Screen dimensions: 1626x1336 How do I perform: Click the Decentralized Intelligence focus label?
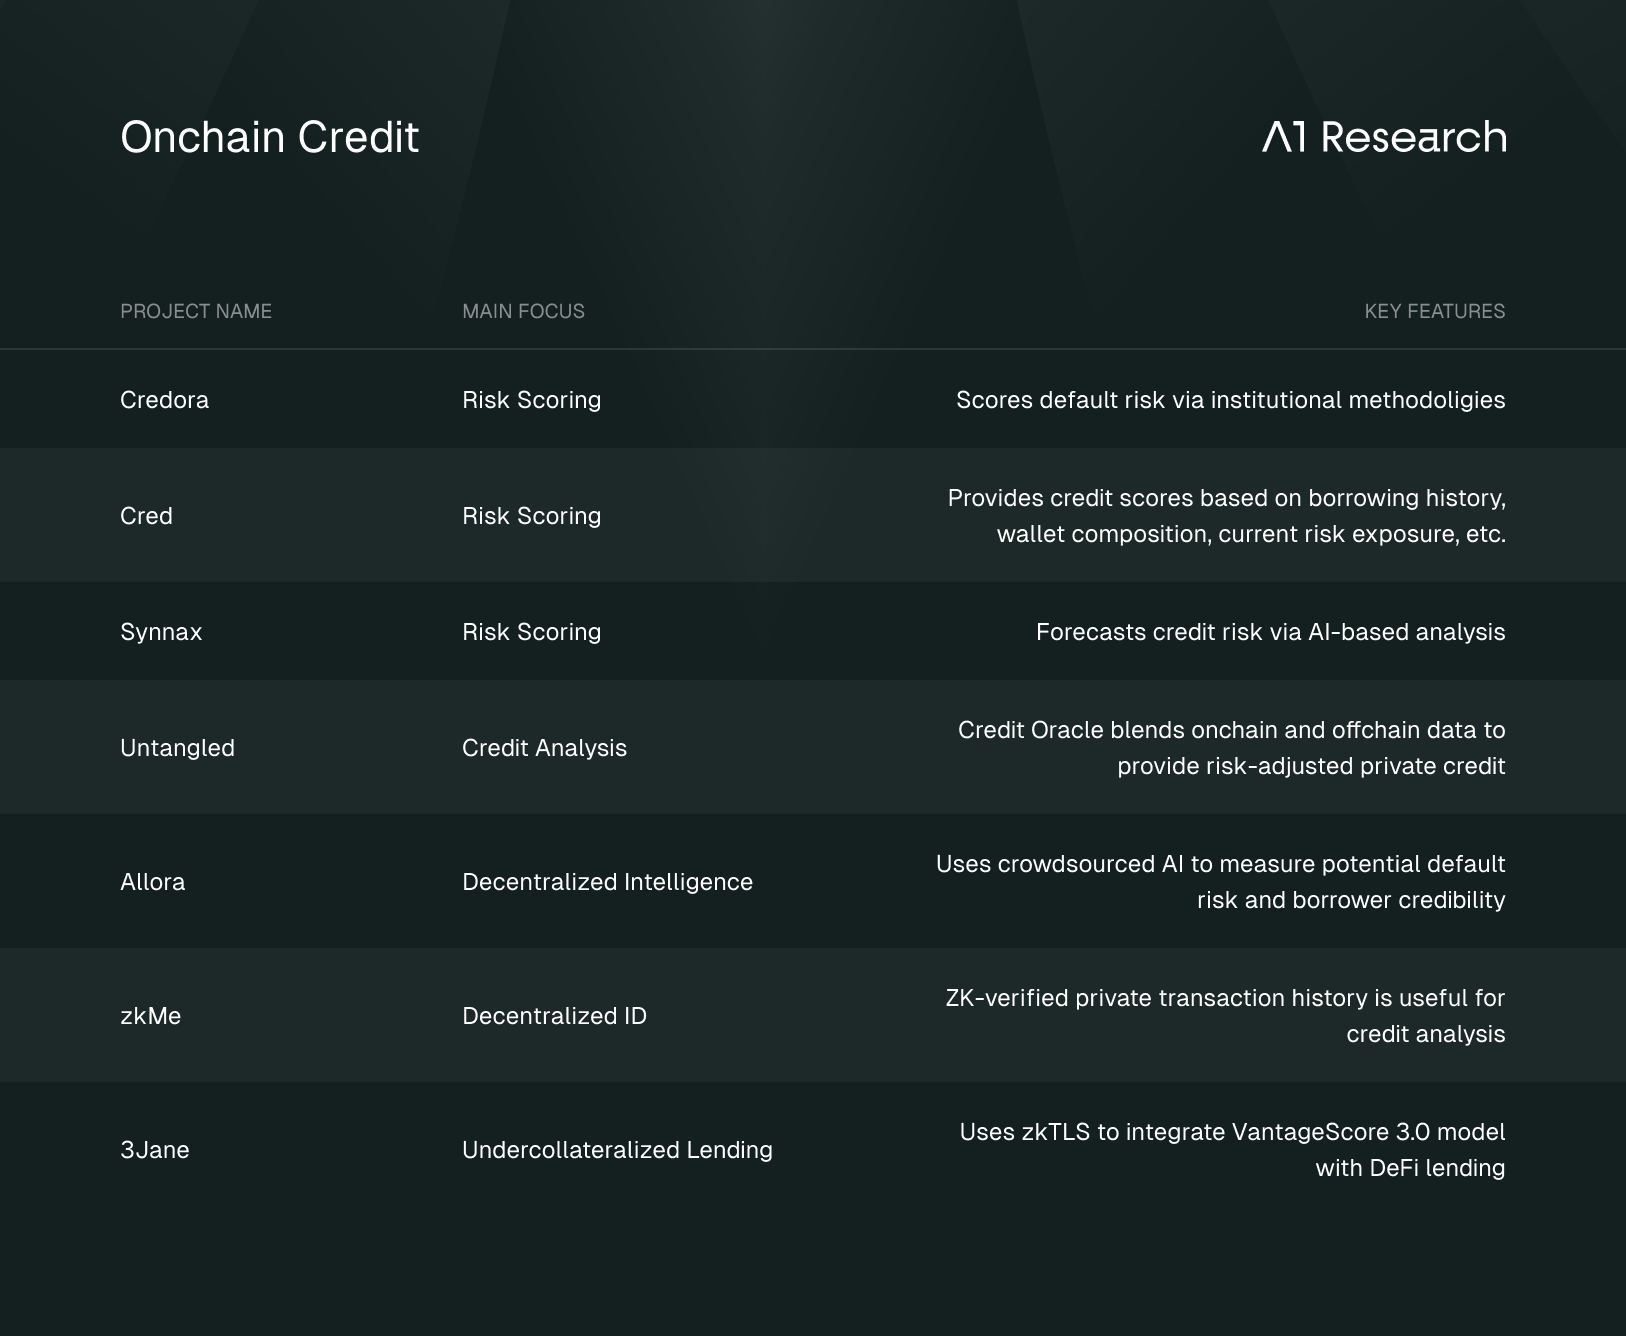pyautogui.click(x=607, y=882)
